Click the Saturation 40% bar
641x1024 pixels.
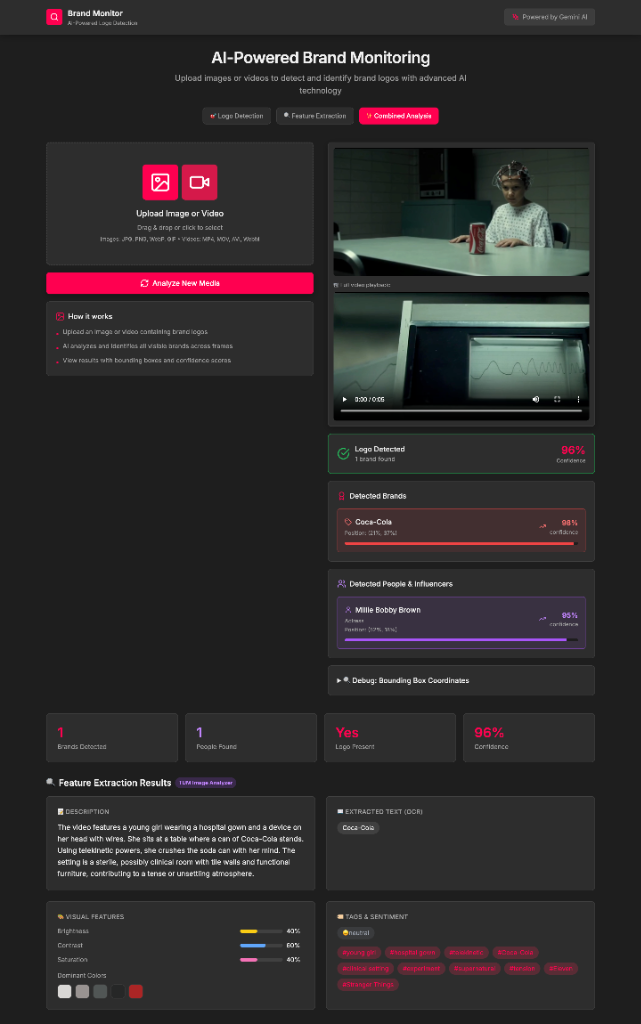pyautogui.click(x=261, y=960)
